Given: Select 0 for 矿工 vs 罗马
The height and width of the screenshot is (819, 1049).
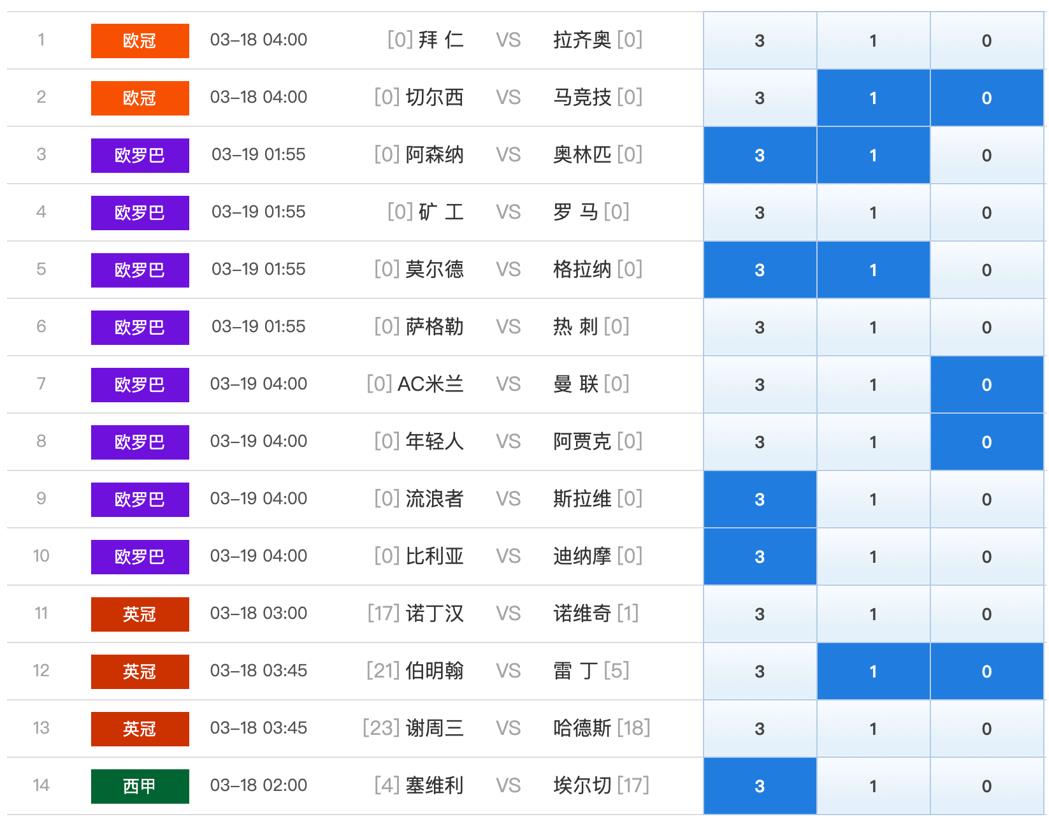Looking at the screenshot, I should pos(987,213).
